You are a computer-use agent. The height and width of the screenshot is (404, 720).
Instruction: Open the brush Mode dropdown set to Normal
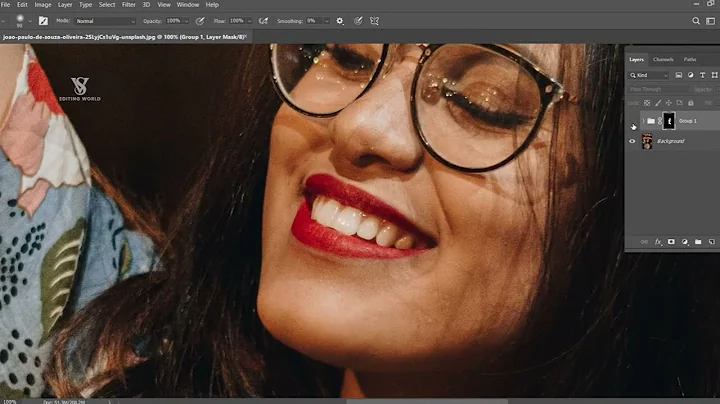click(x=105, y=21)
